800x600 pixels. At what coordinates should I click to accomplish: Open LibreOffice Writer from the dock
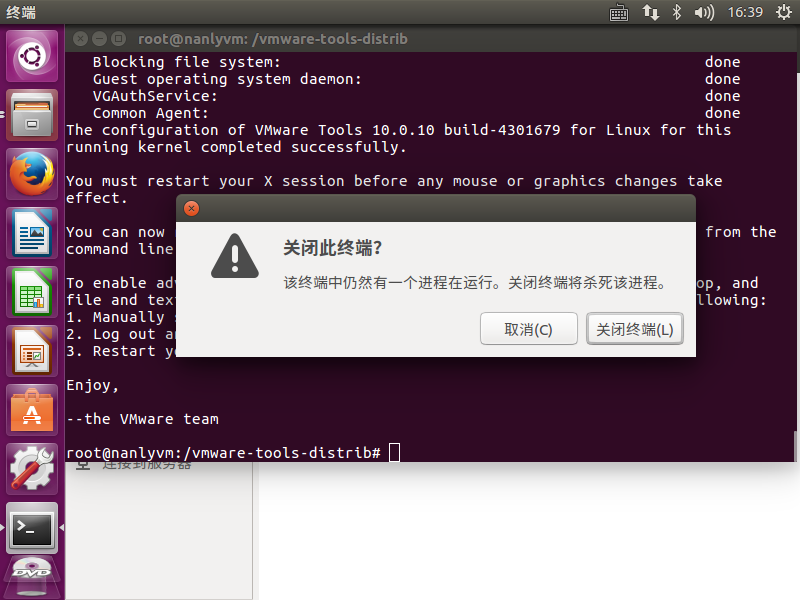[x=32, y=233]
